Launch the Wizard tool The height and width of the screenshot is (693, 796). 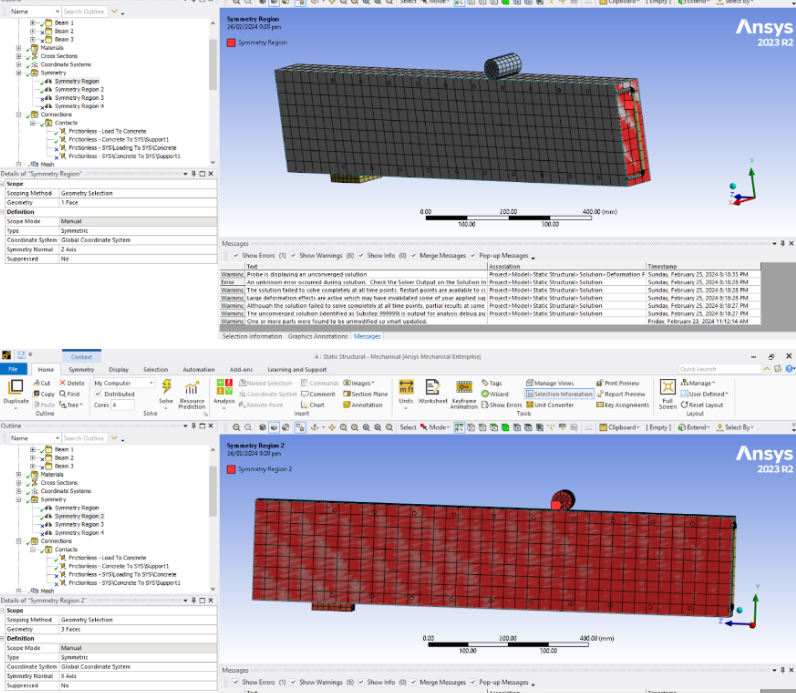(495, 394)
